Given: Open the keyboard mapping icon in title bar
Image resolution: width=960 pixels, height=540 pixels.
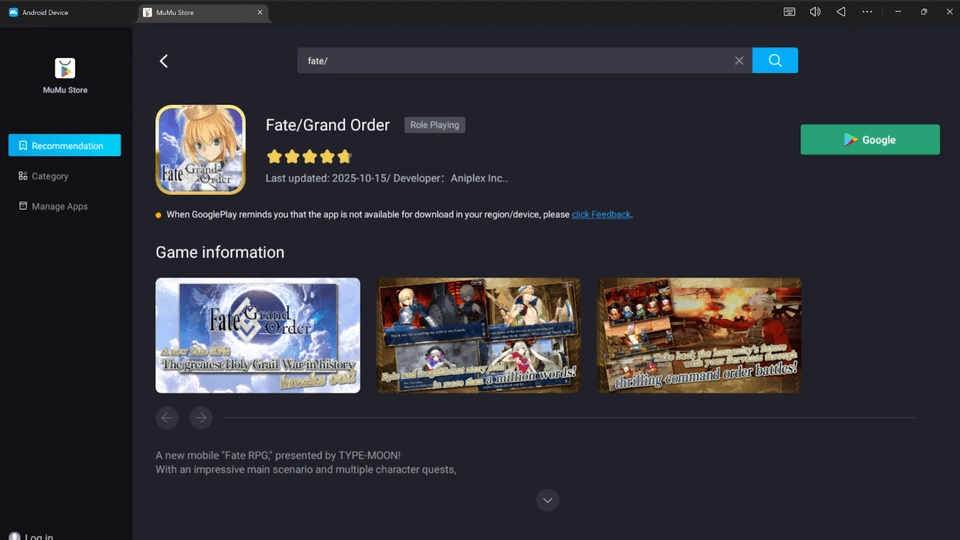Looking at the screenshot, I should (x=789, y=12).
